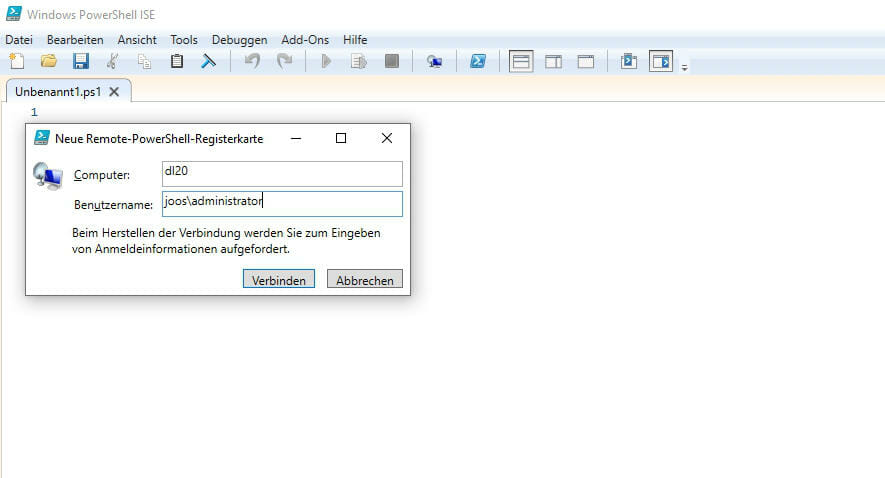Save the script with floppy disk icon
885x478 pixels.
pos(81,61)
